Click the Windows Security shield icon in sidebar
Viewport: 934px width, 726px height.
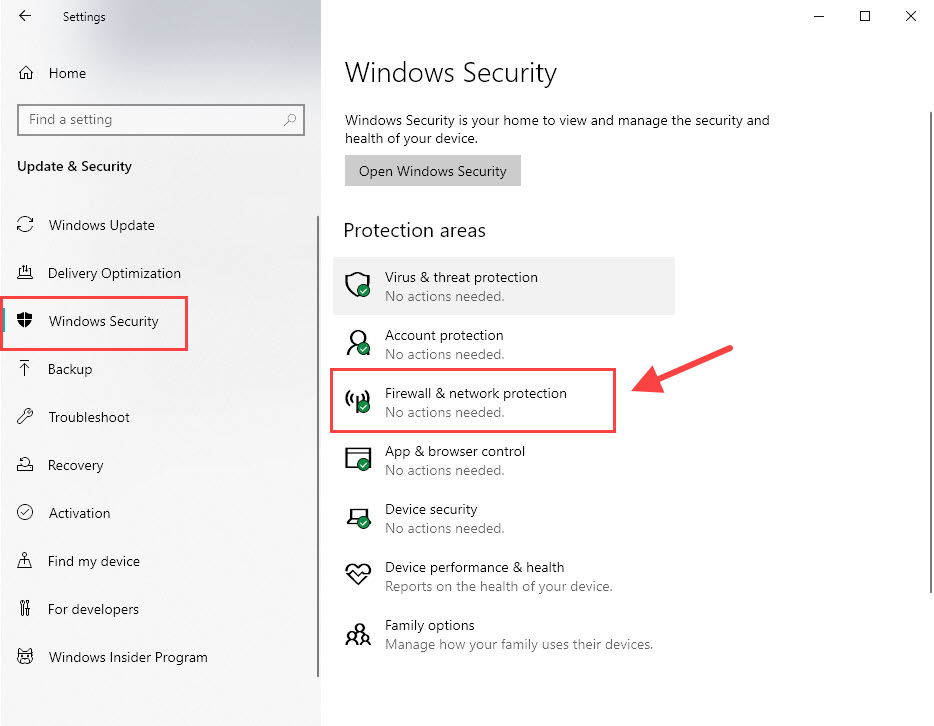pyautogui.click(x=24, y=320)
